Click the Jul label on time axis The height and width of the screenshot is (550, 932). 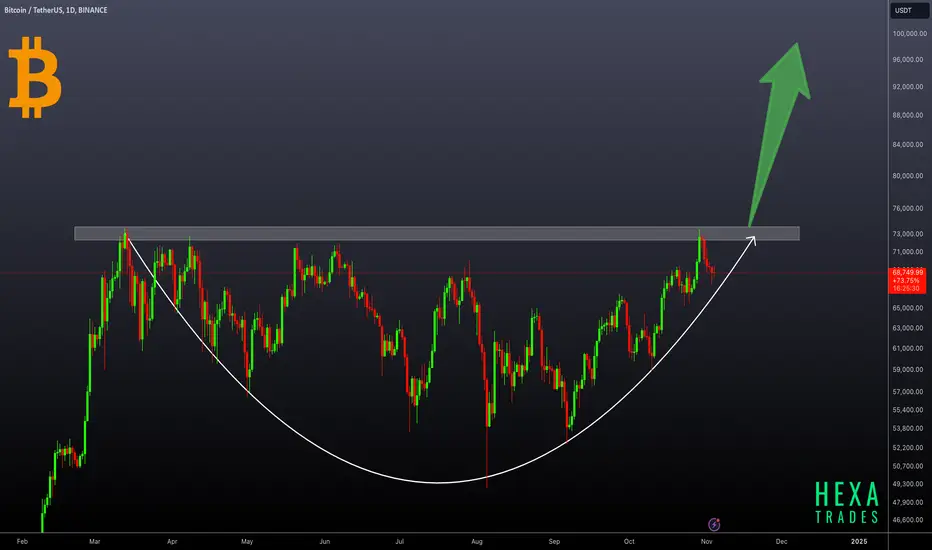coord(399,542)
